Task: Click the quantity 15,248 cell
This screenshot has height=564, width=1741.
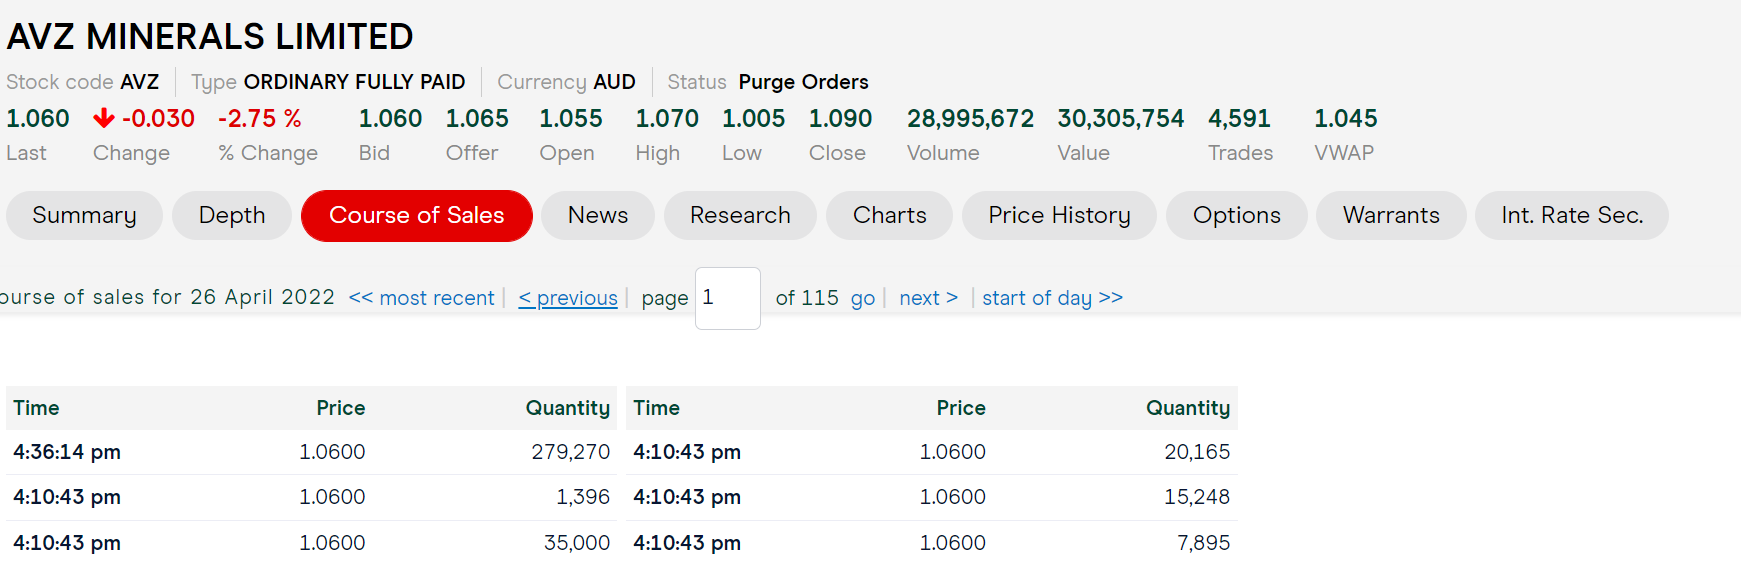Action: [1197, 497]
